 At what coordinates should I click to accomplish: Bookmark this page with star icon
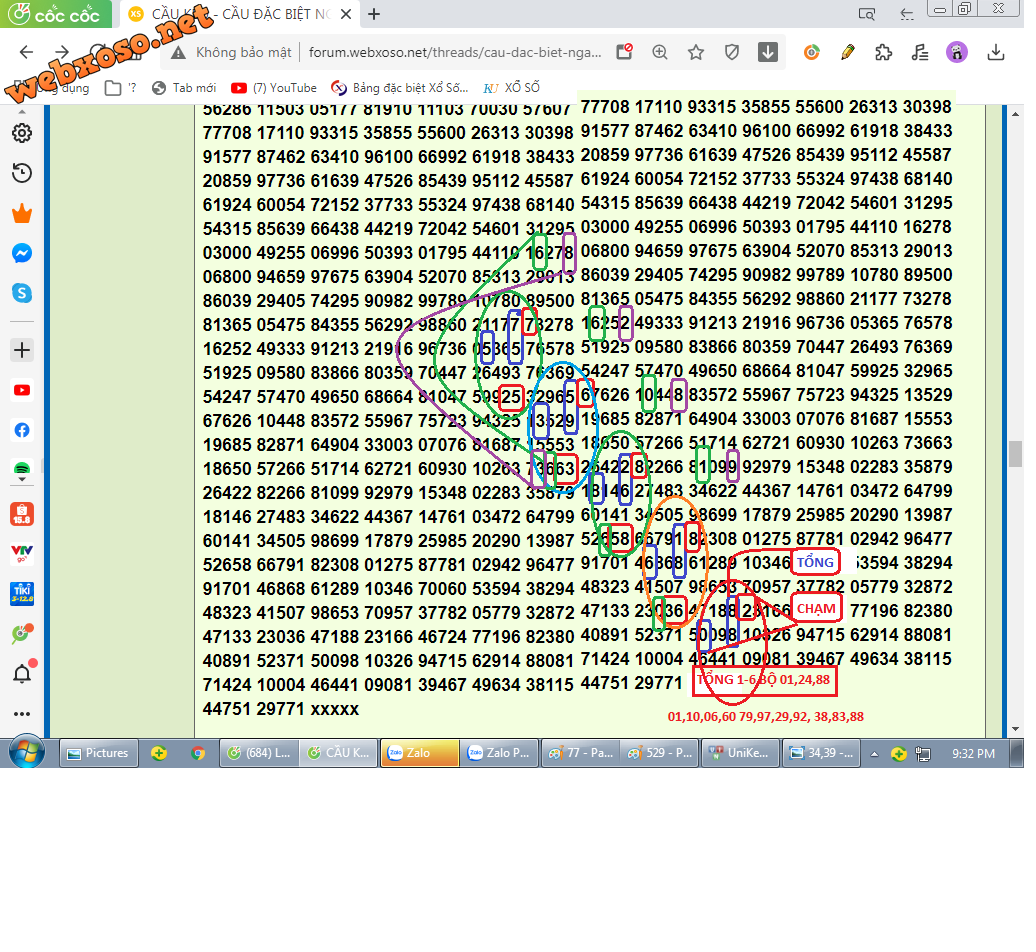[x=696, y=52]
